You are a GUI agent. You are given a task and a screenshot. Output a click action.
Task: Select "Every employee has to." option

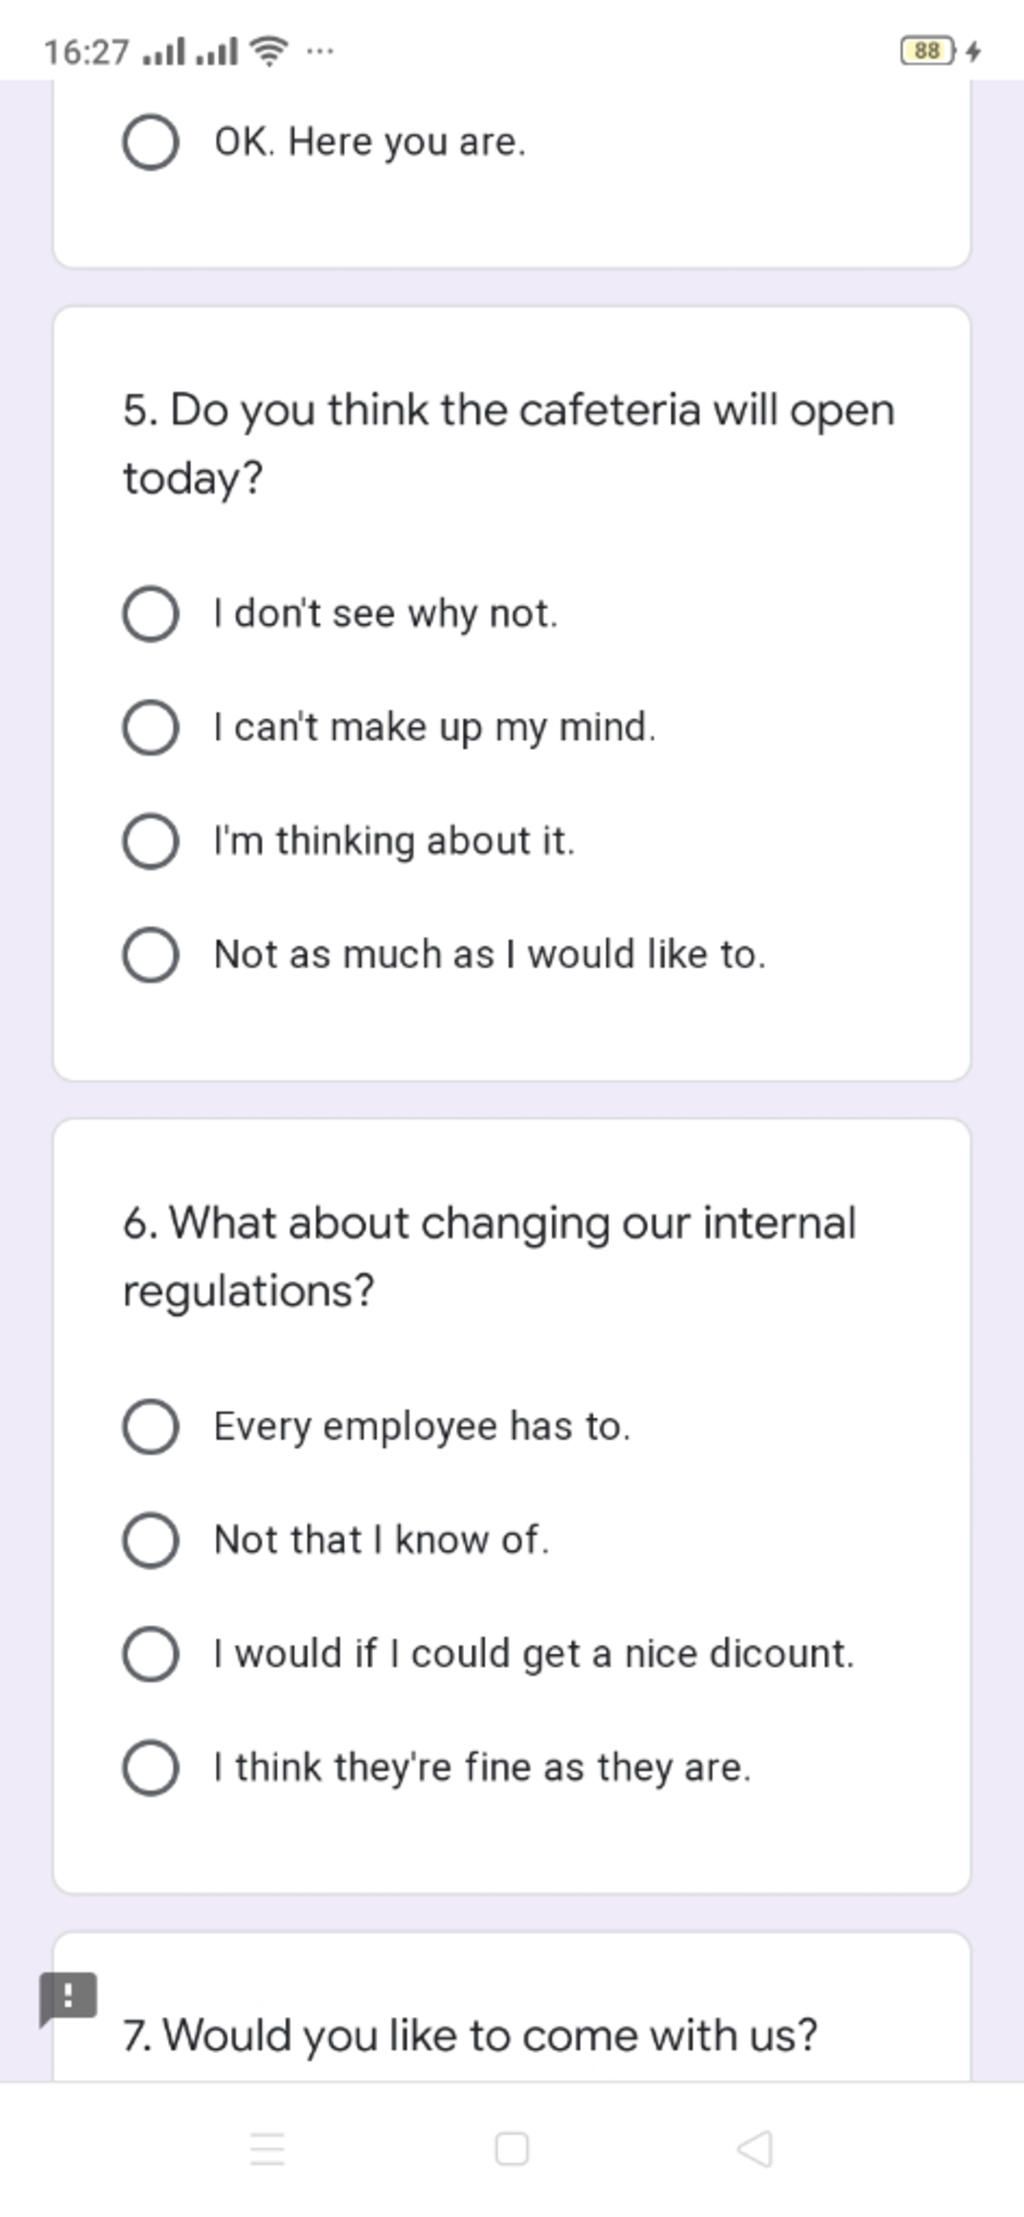click(151, 1426)
